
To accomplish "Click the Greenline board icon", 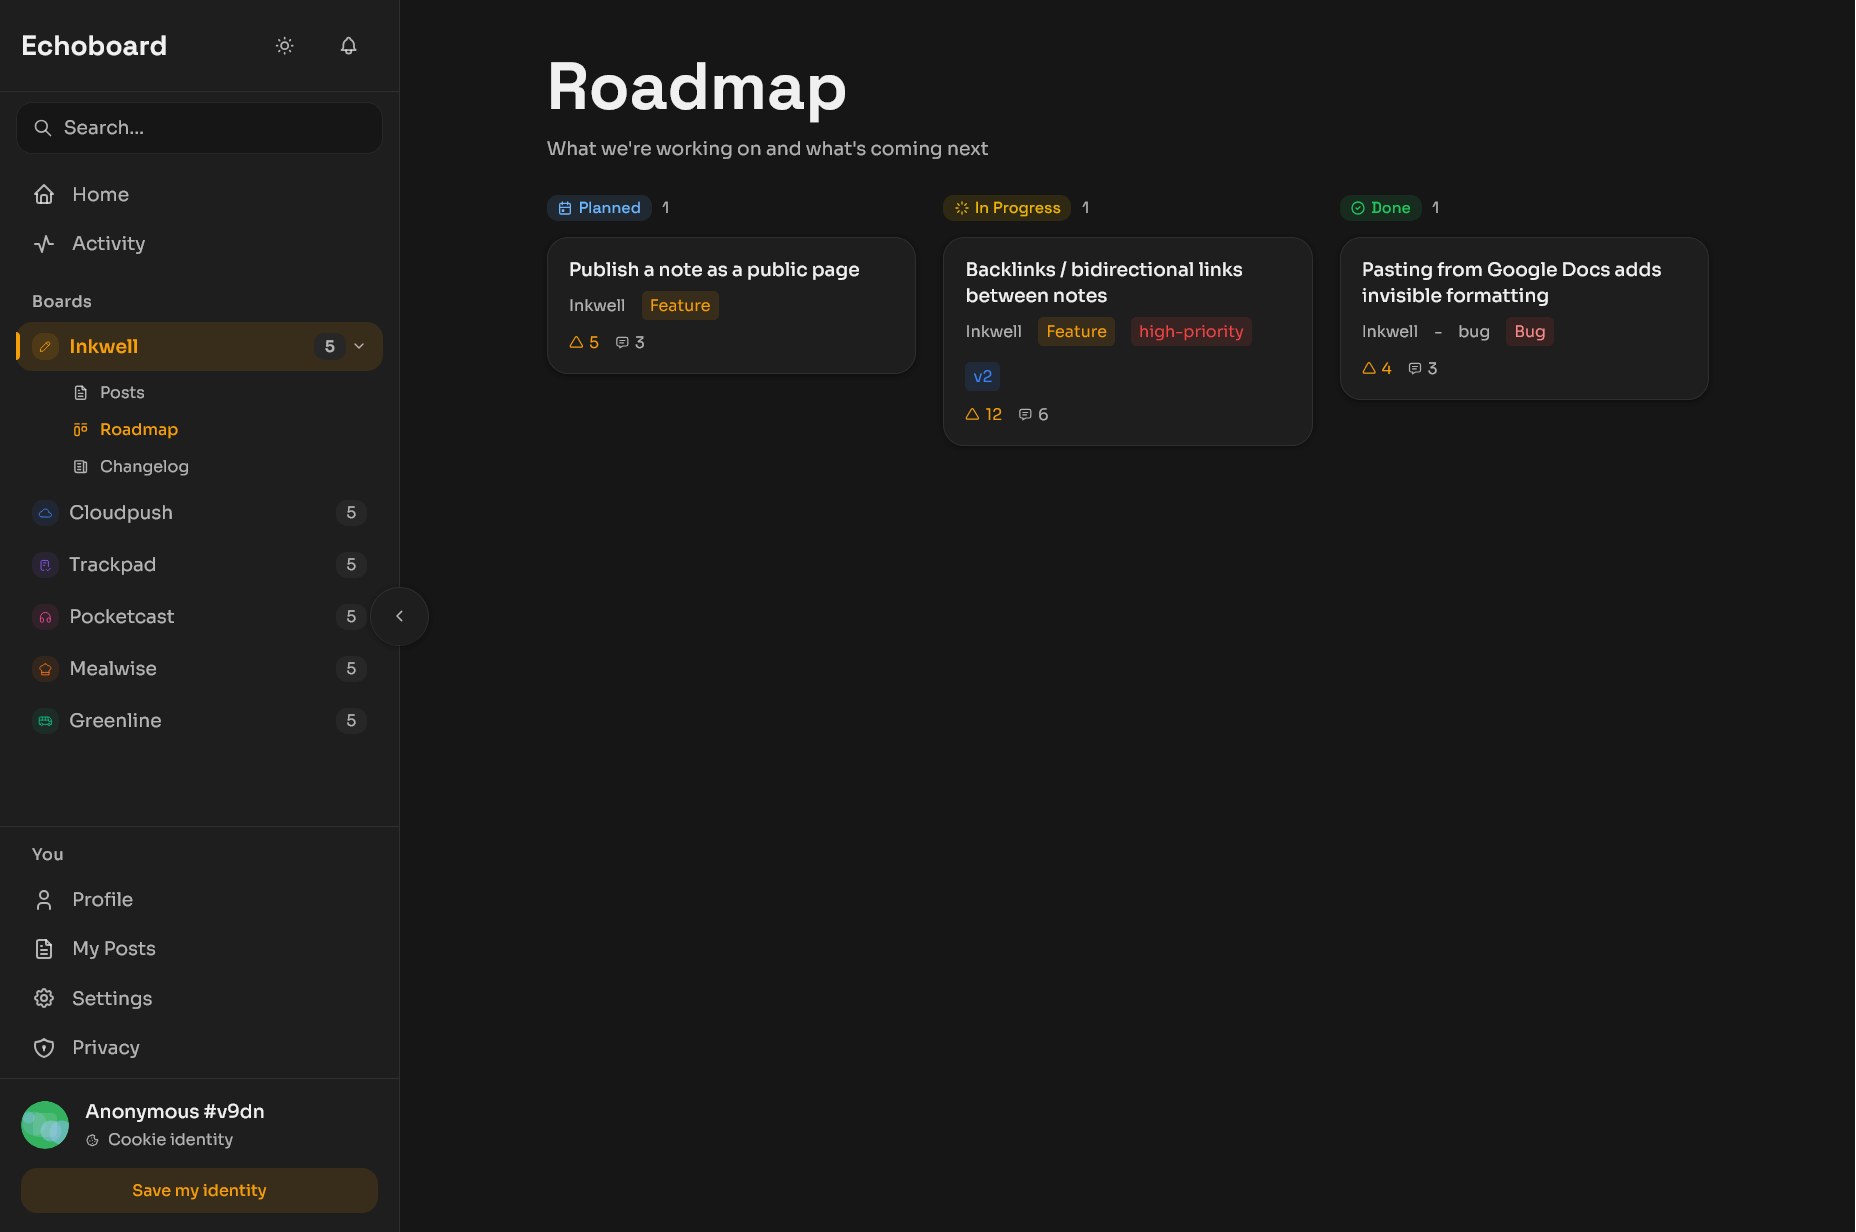I will pyautogui.click(x=45, y=721).
